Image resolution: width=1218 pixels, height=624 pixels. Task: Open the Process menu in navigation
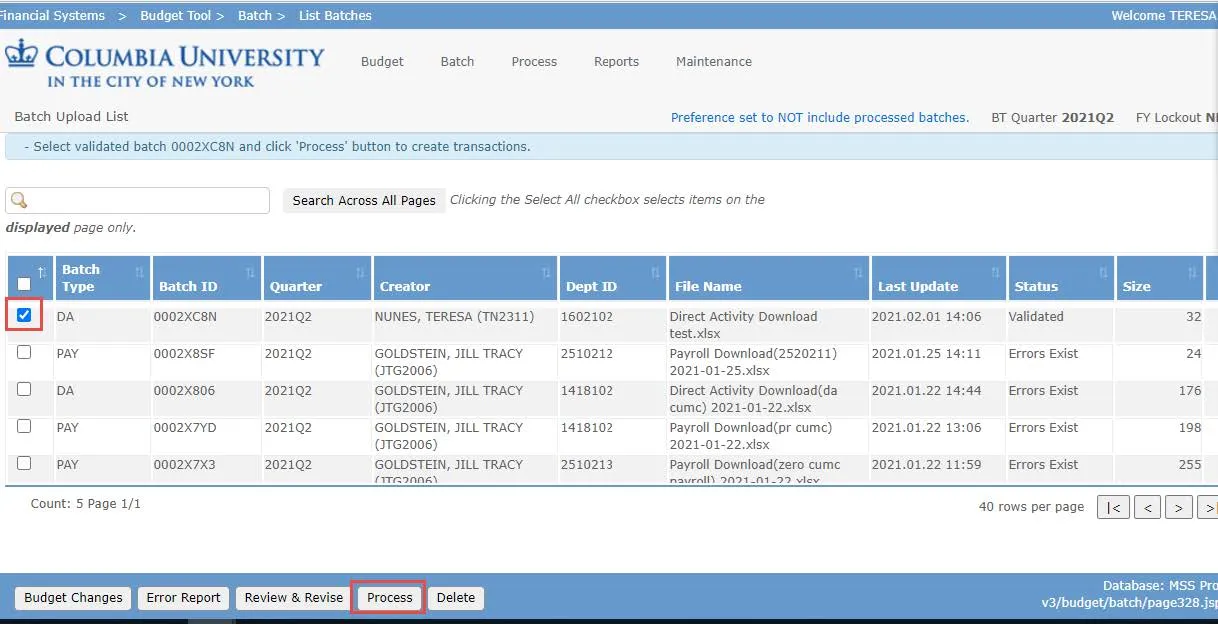click(534, 61)
